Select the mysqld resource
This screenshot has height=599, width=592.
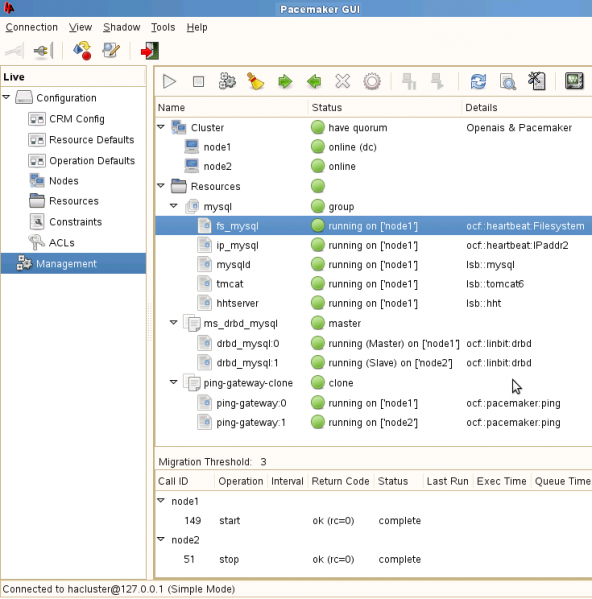point(374,265)
